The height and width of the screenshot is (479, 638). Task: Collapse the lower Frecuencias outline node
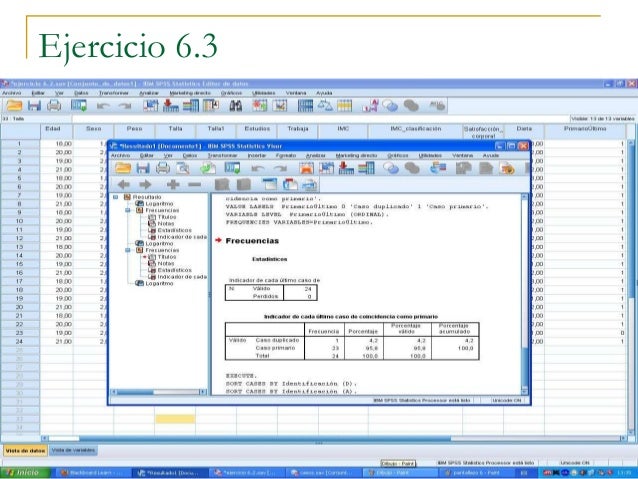[x=128, y=250]
